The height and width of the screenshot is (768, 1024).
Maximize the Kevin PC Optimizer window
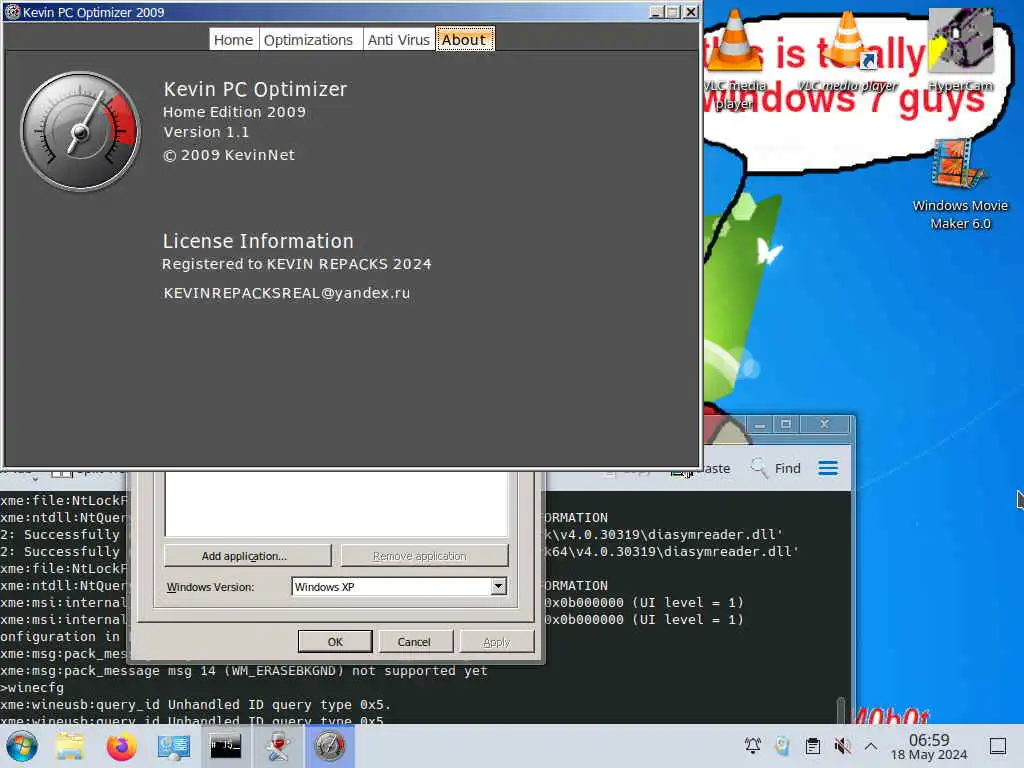coord(673,12)
